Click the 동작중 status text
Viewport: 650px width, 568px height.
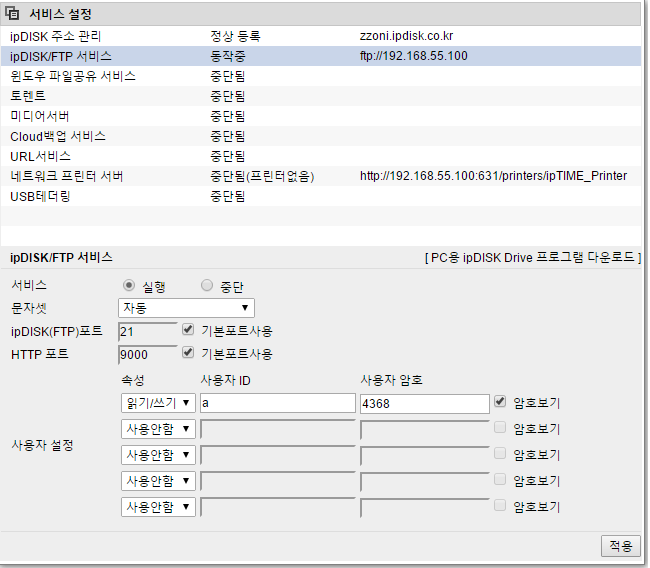tap(228, 56)
